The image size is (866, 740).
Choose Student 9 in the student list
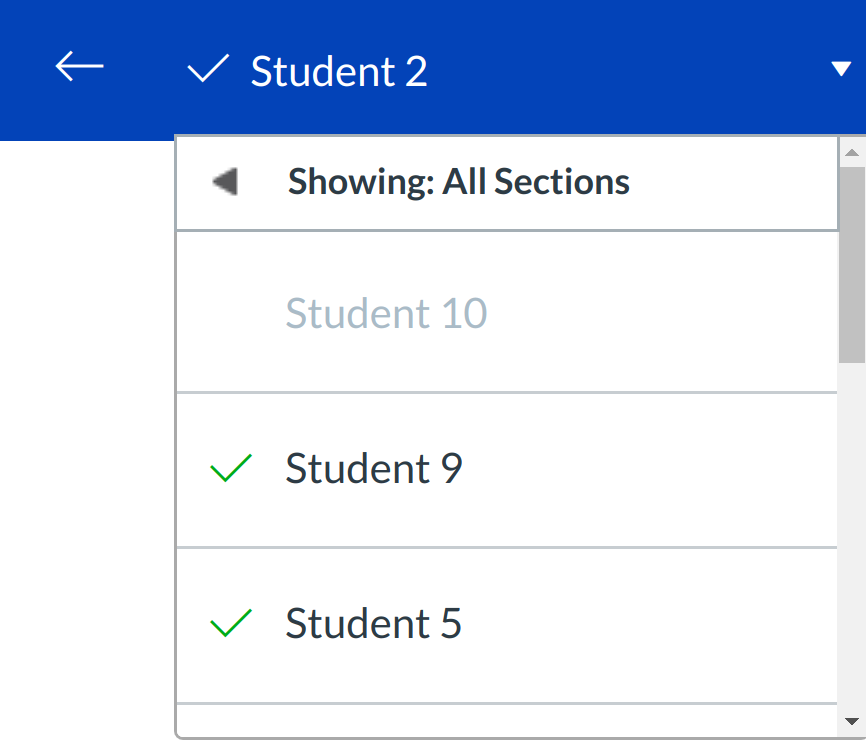374,469
